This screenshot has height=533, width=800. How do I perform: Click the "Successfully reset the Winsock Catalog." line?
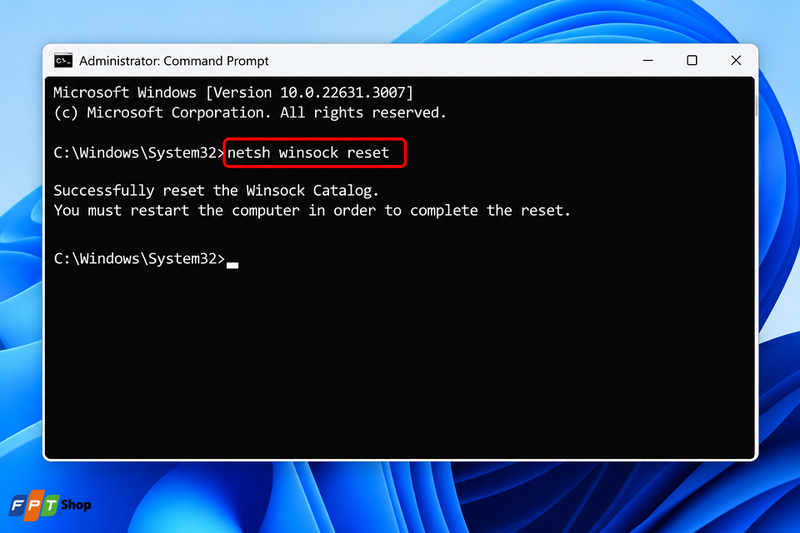216,191
